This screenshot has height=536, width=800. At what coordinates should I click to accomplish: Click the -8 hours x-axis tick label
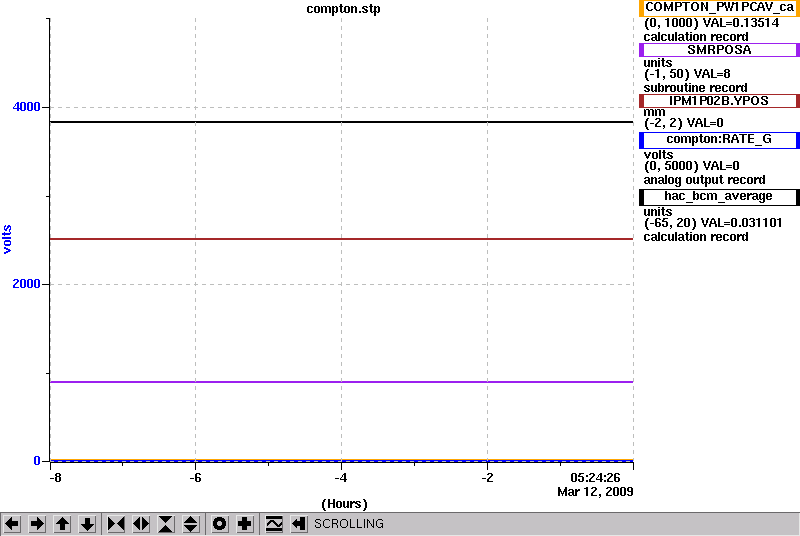[55, 478]
